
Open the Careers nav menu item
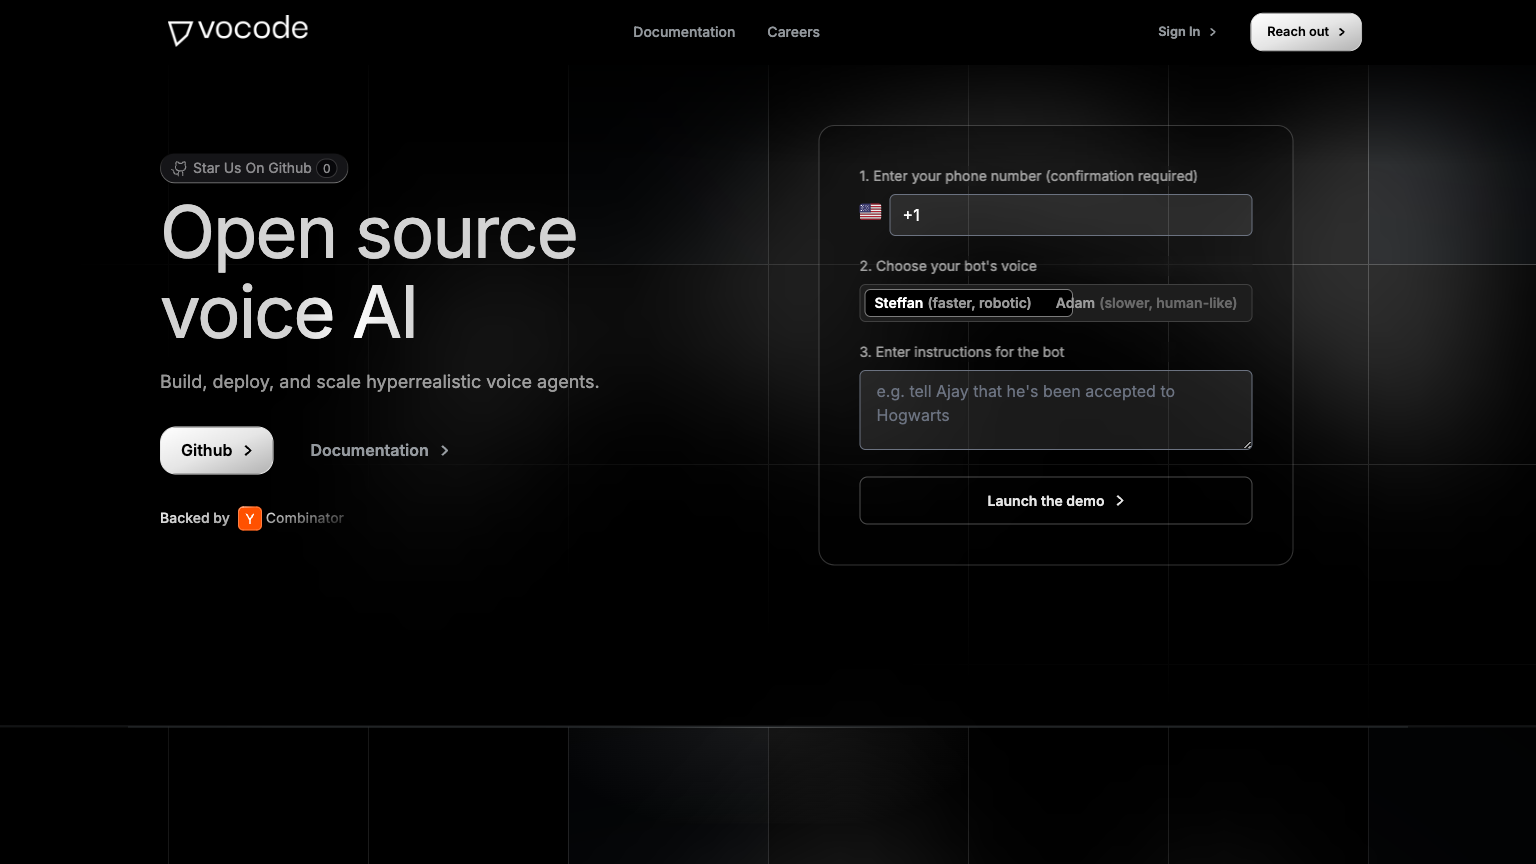[793, 32]
